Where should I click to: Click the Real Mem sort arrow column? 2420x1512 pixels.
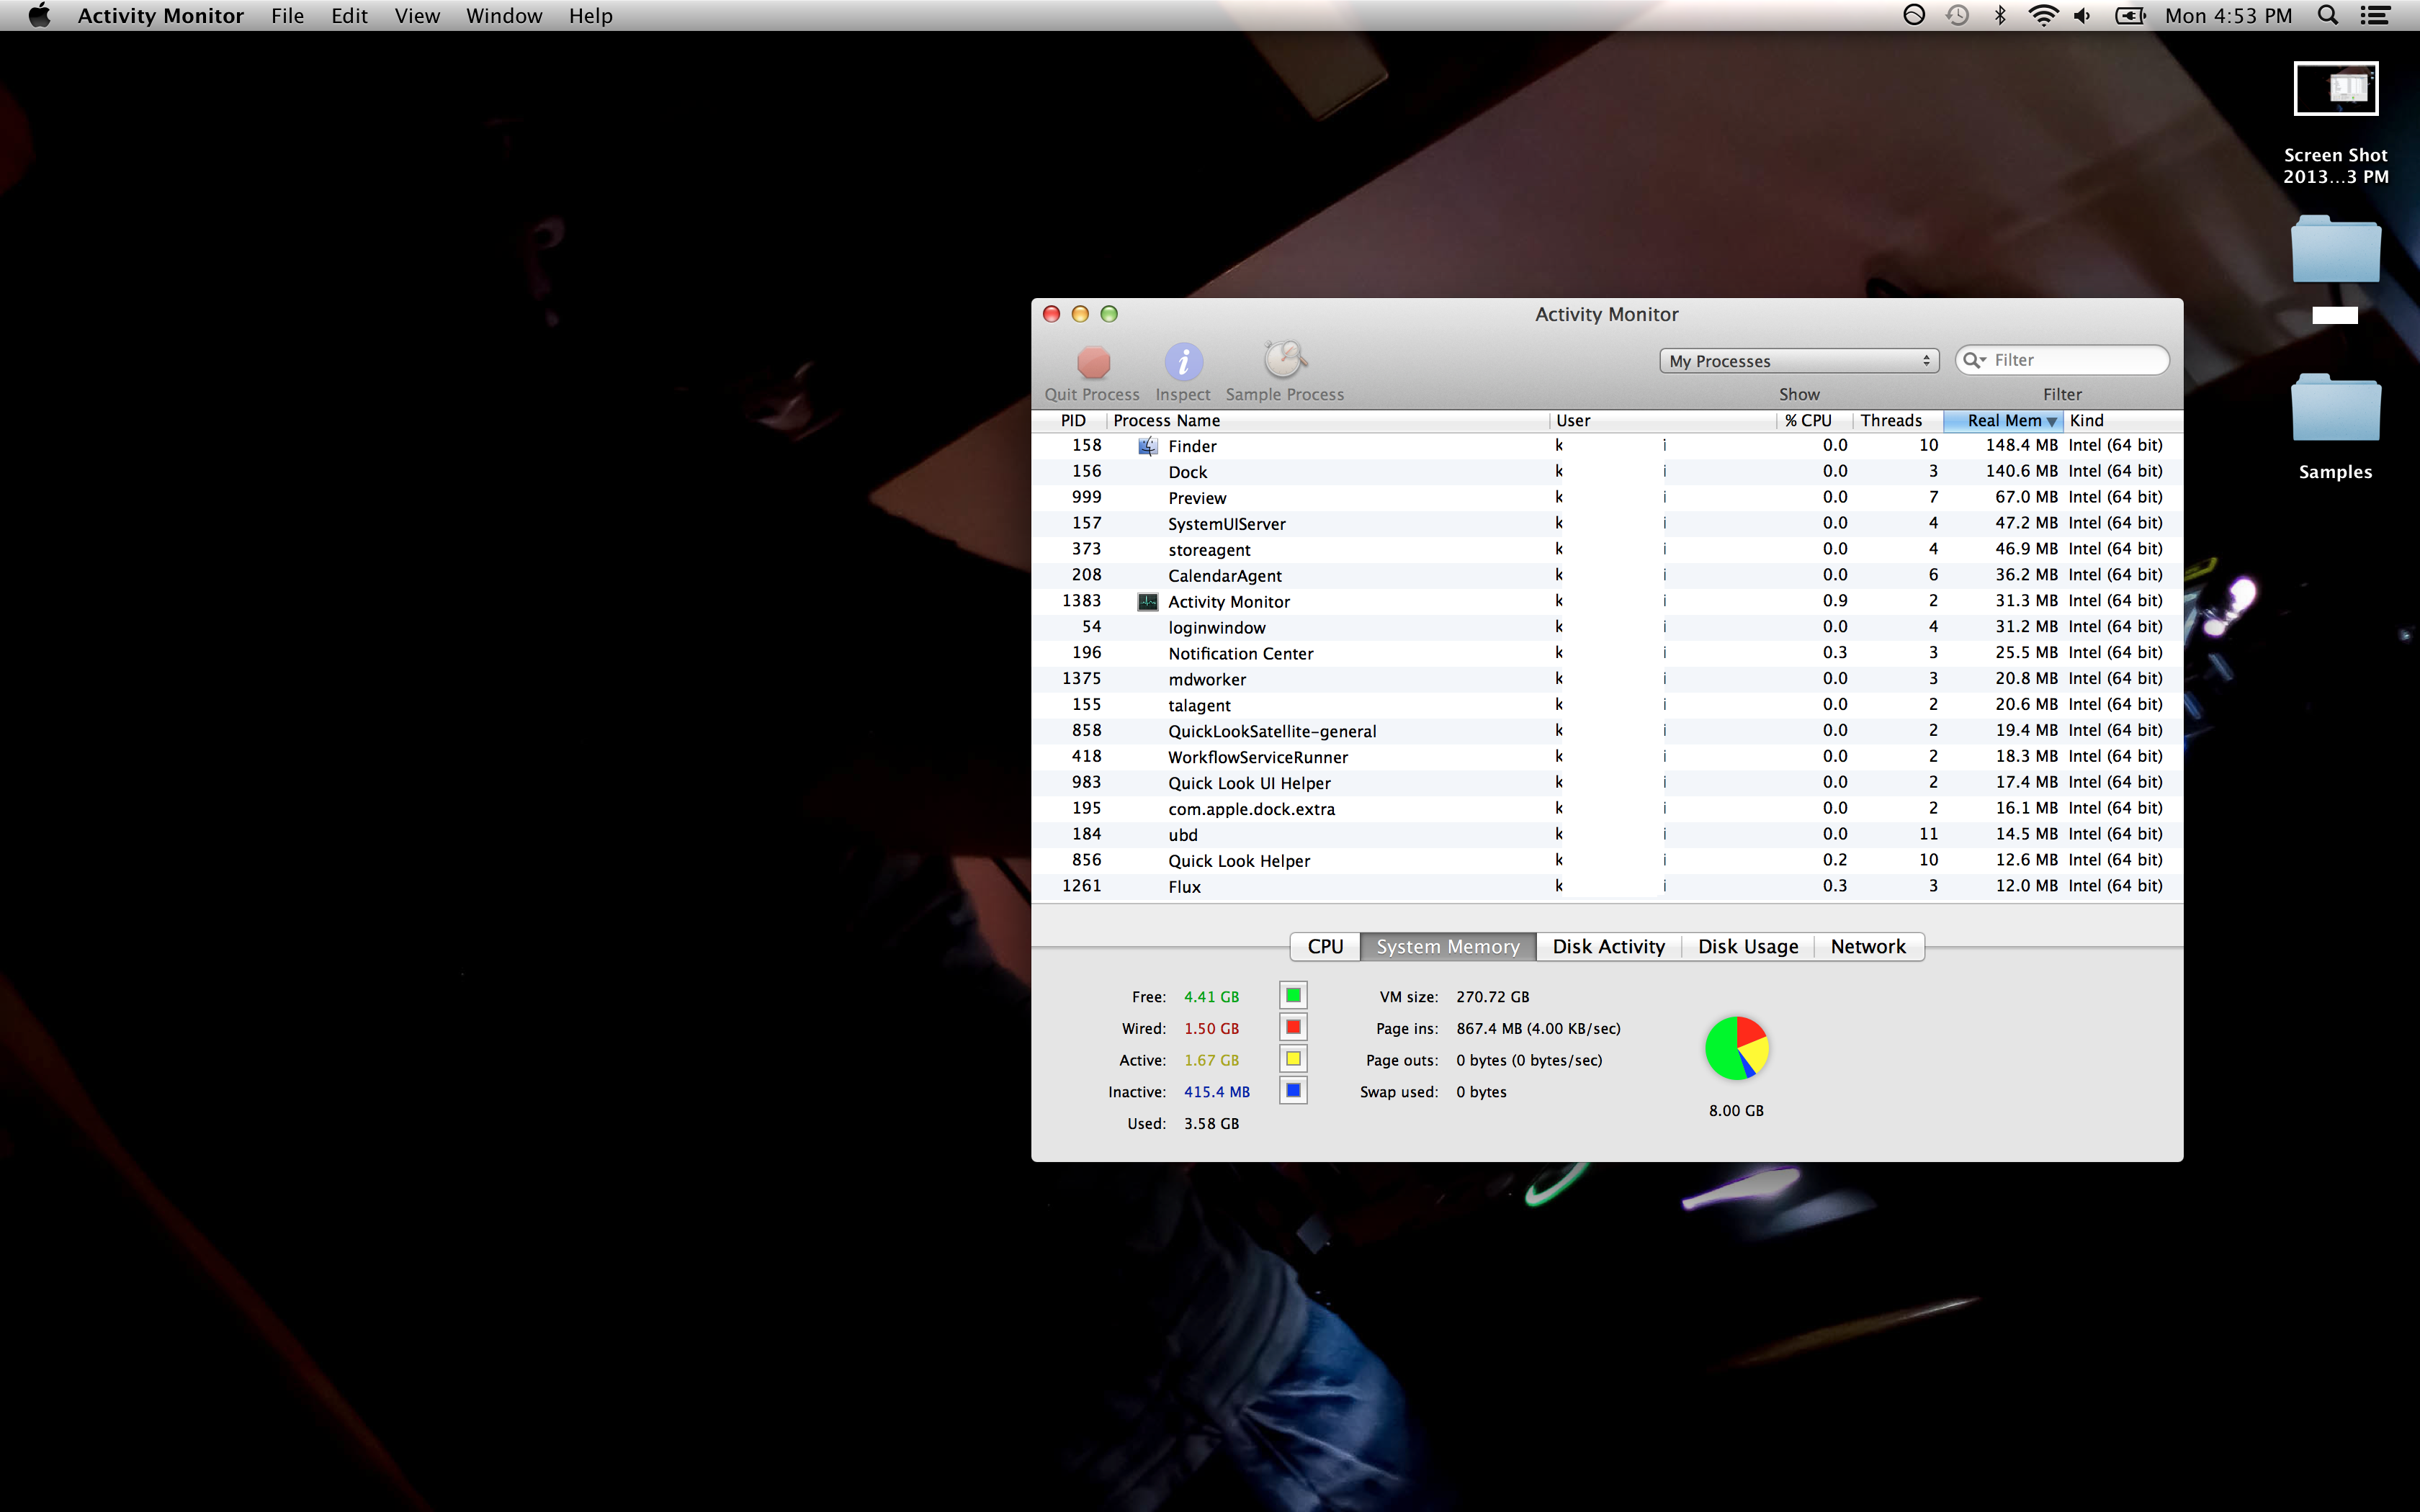pos(2003,421)
